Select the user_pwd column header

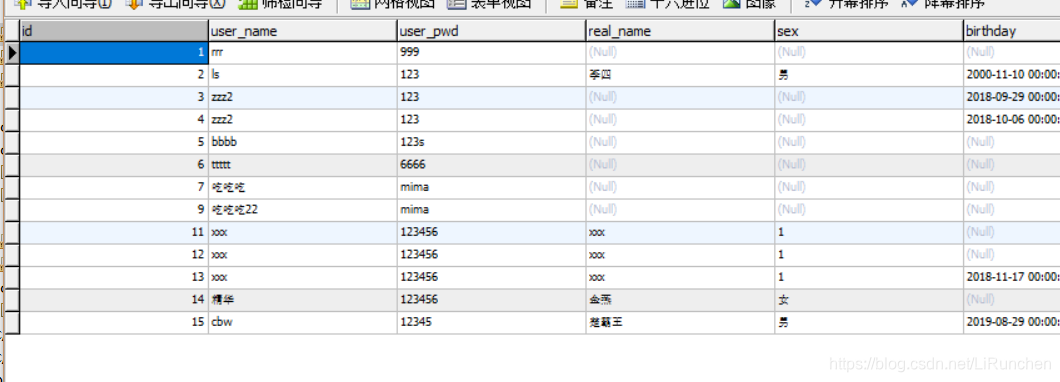tap(491, 31)
